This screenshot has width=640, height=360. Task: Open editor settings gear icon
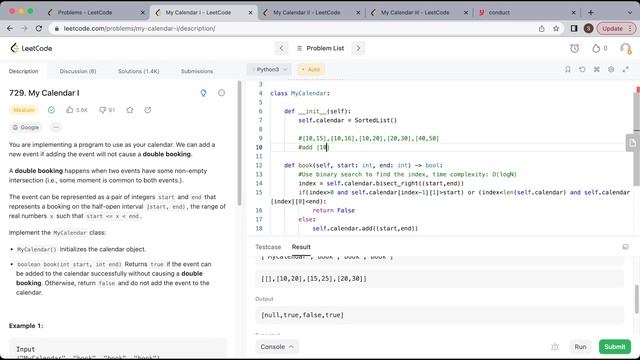click(611, 69)
